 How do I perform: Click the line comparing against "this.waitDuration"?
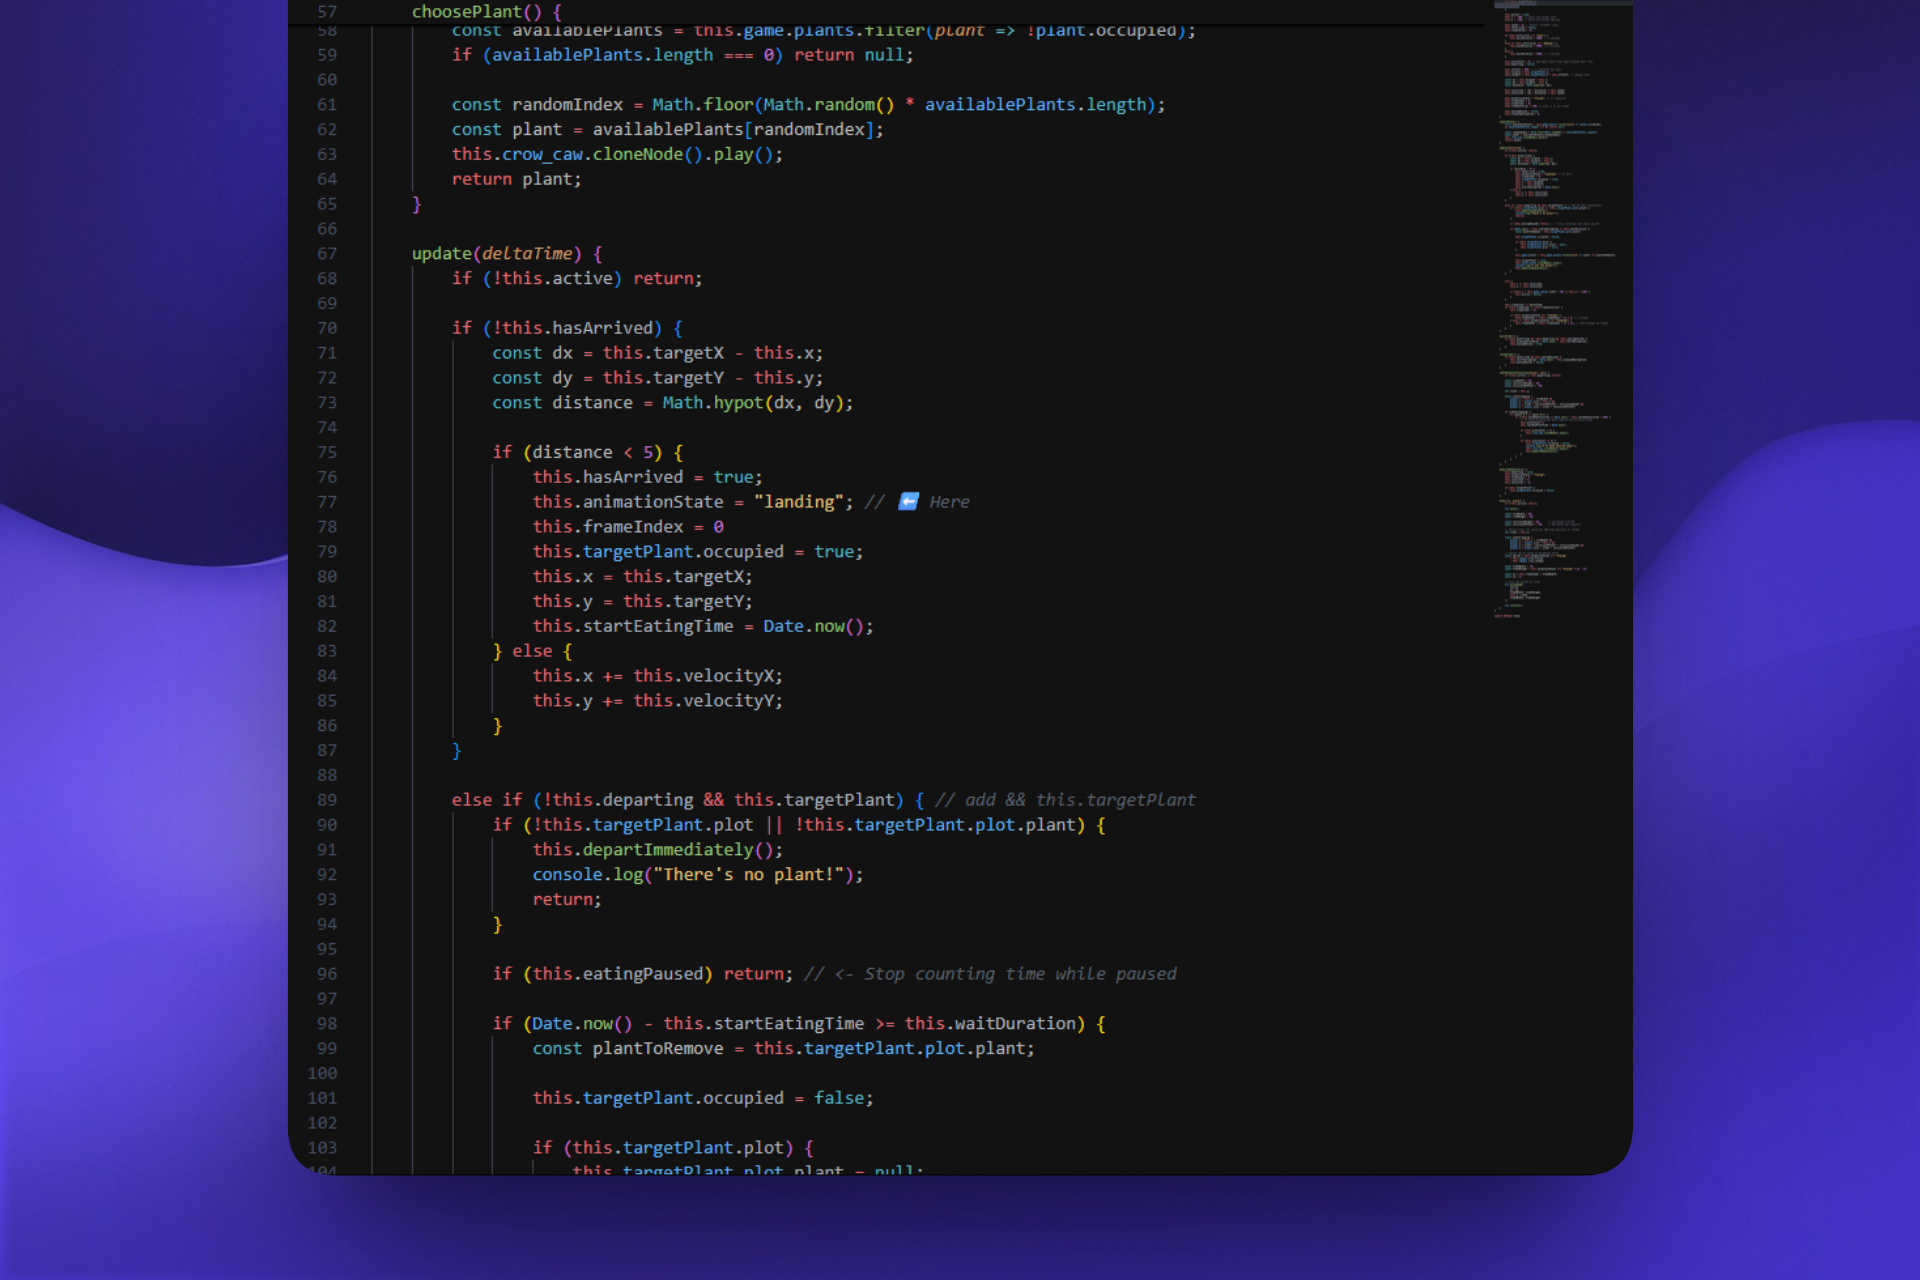(798, 1024)
